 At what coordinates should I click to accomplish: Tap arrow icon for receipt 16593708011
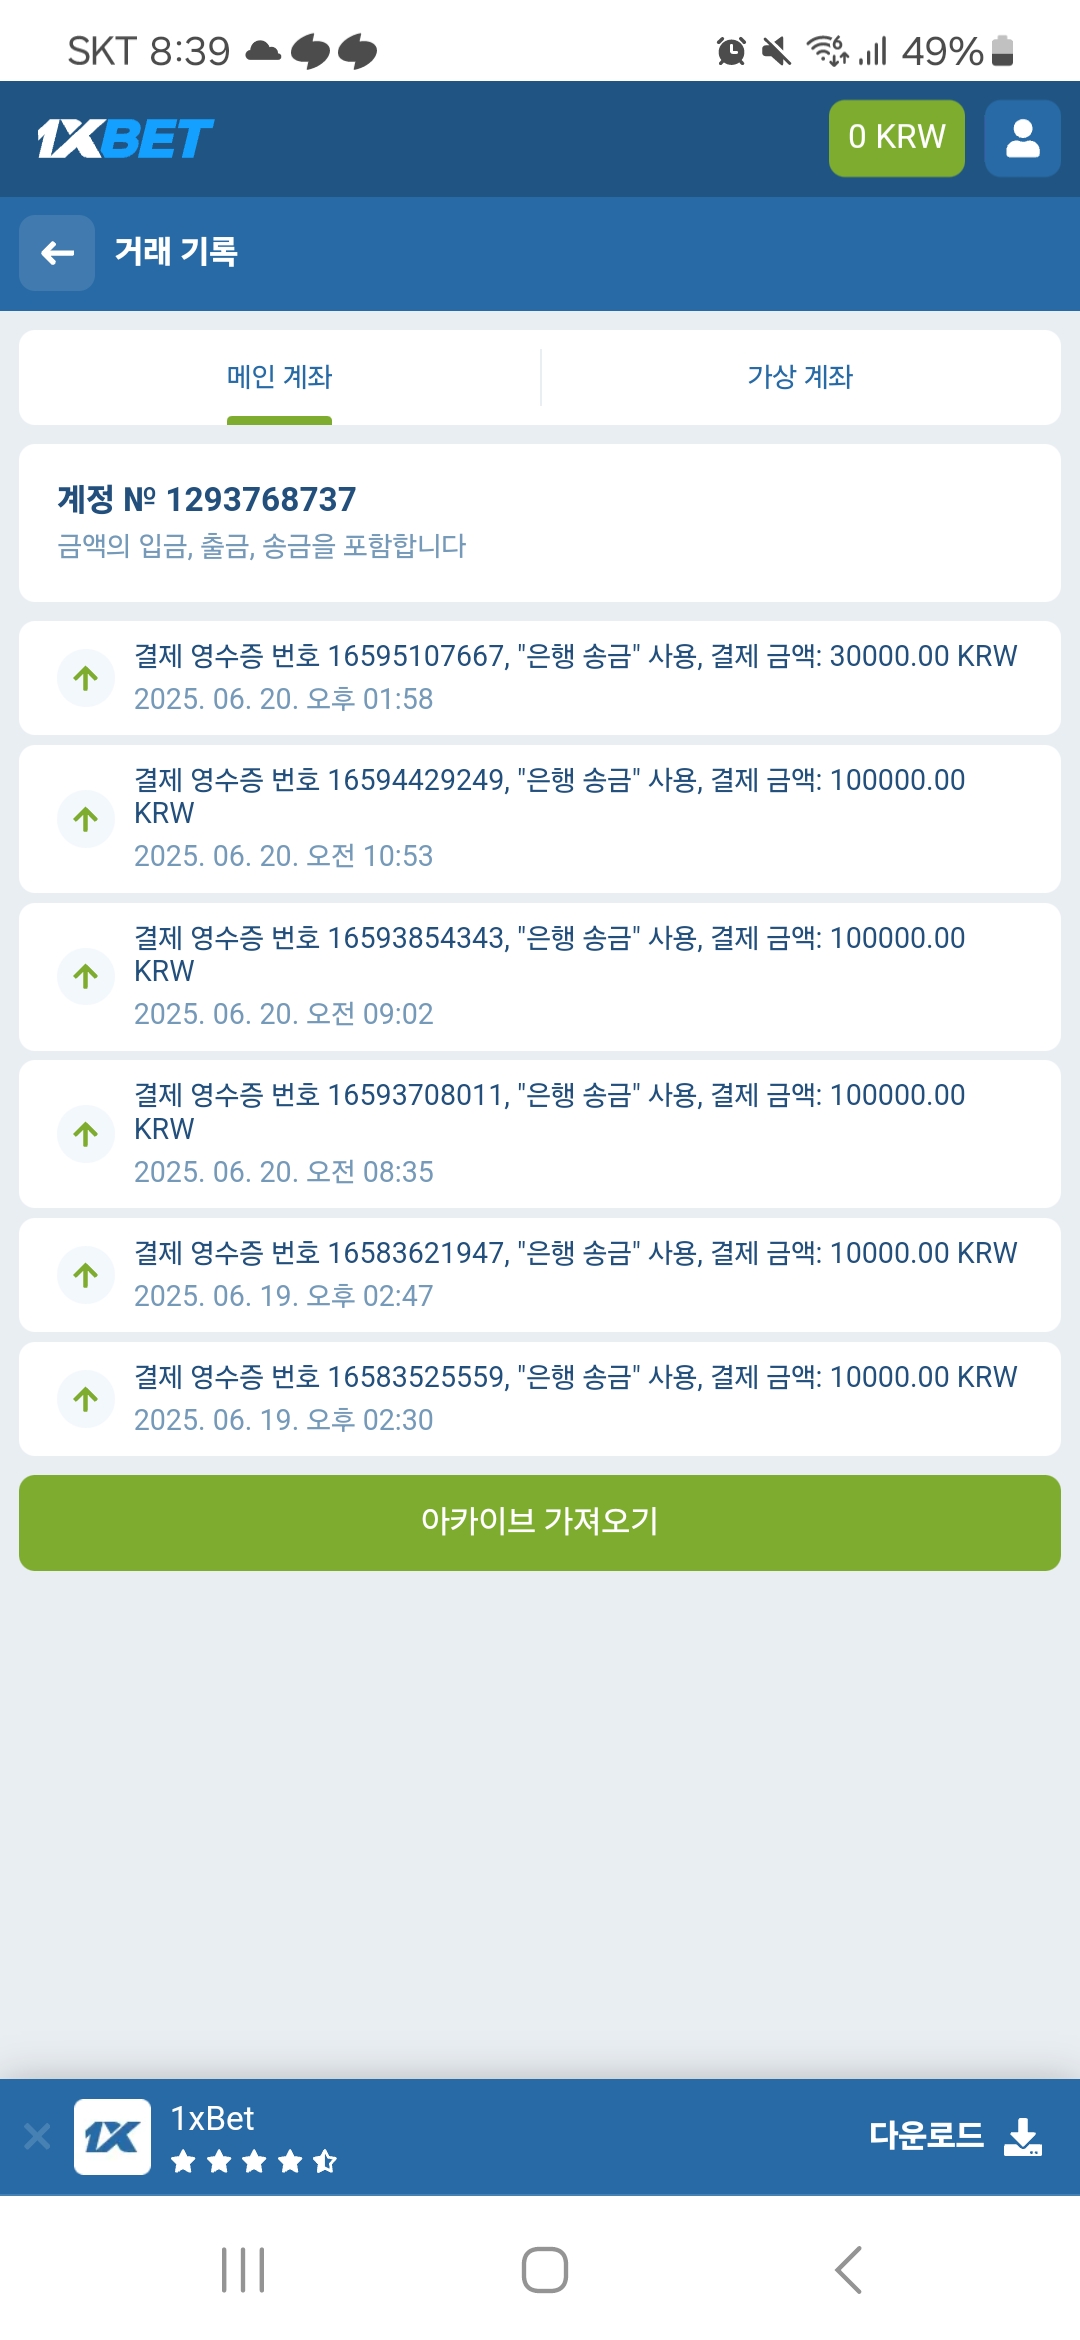[86, 1134]
